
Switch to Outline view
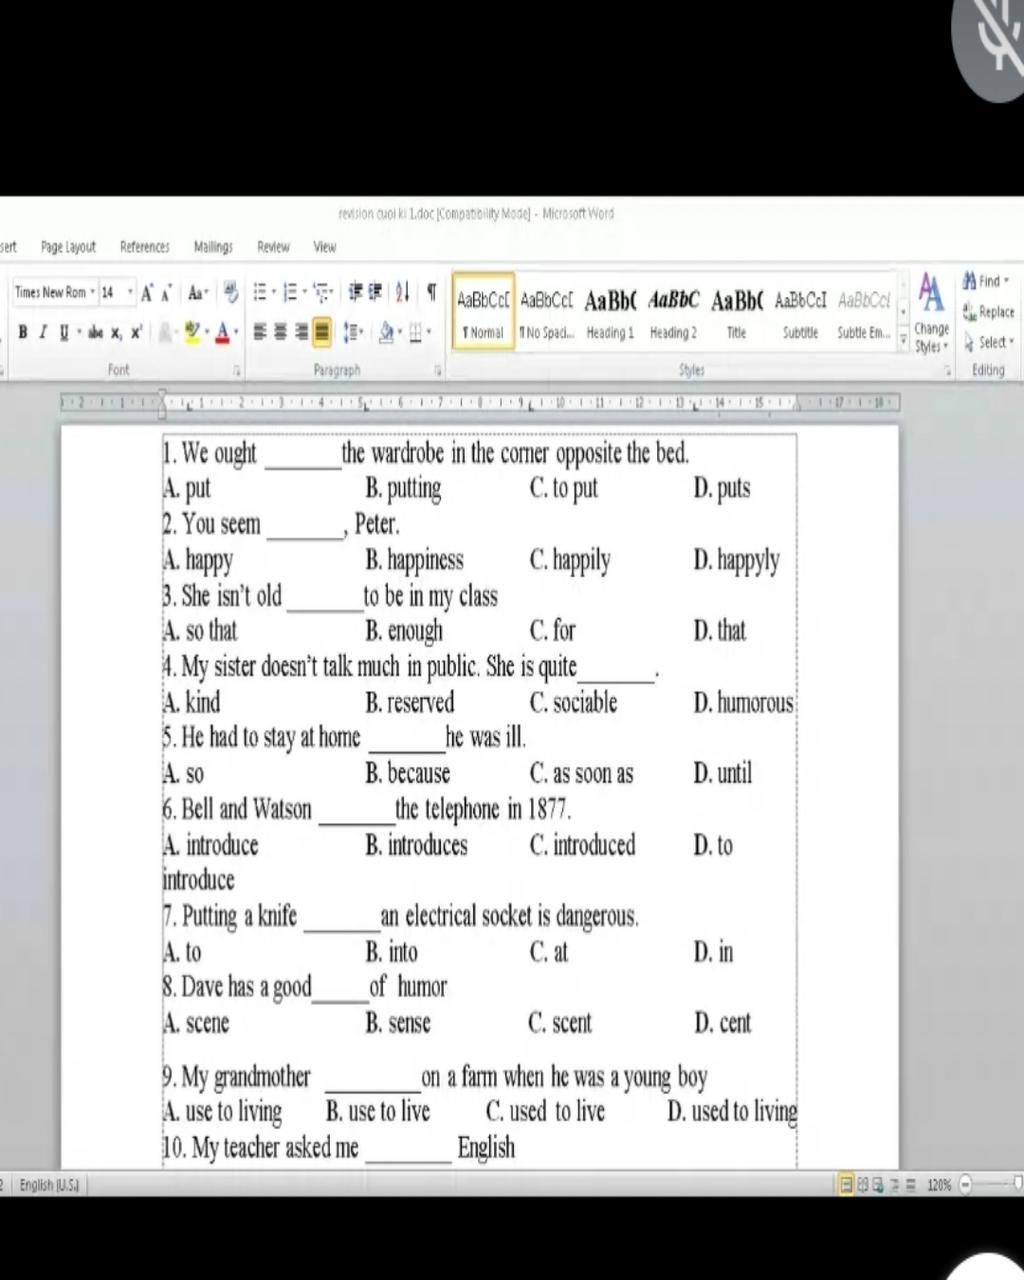point(894,1185)
